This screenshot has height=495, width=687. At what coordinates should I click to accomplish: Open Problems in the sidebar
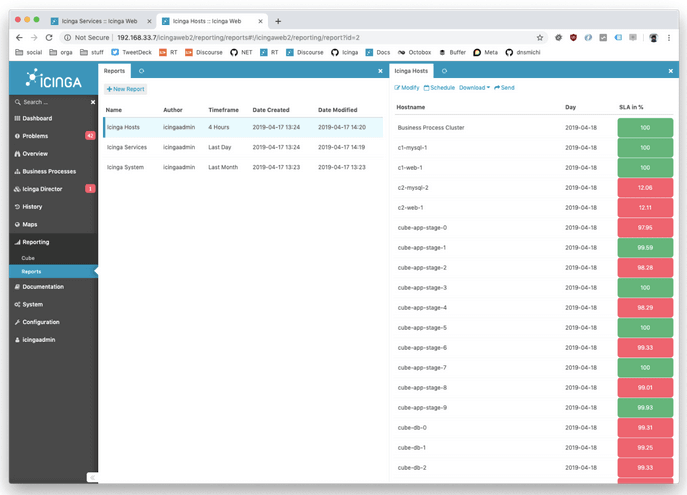tap(53, 136)
